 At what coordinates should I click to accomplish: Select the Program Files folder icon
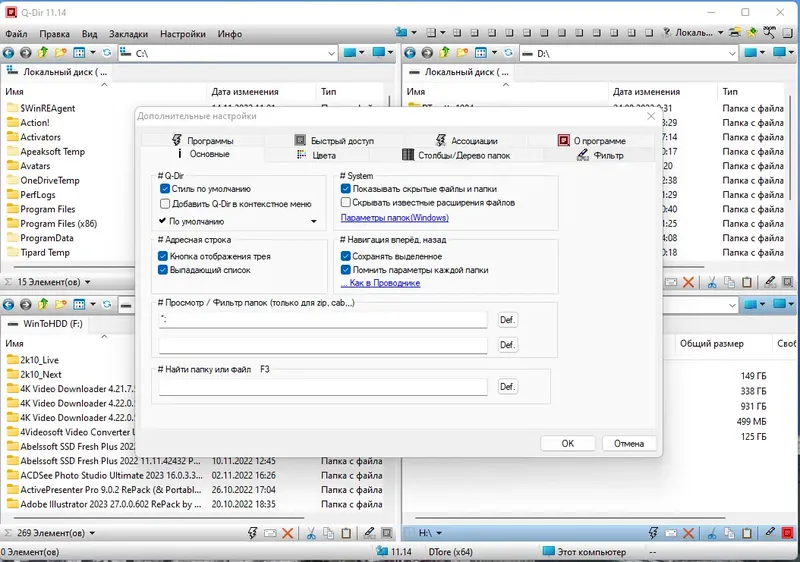pyautogui.click(x=13, y=209)
